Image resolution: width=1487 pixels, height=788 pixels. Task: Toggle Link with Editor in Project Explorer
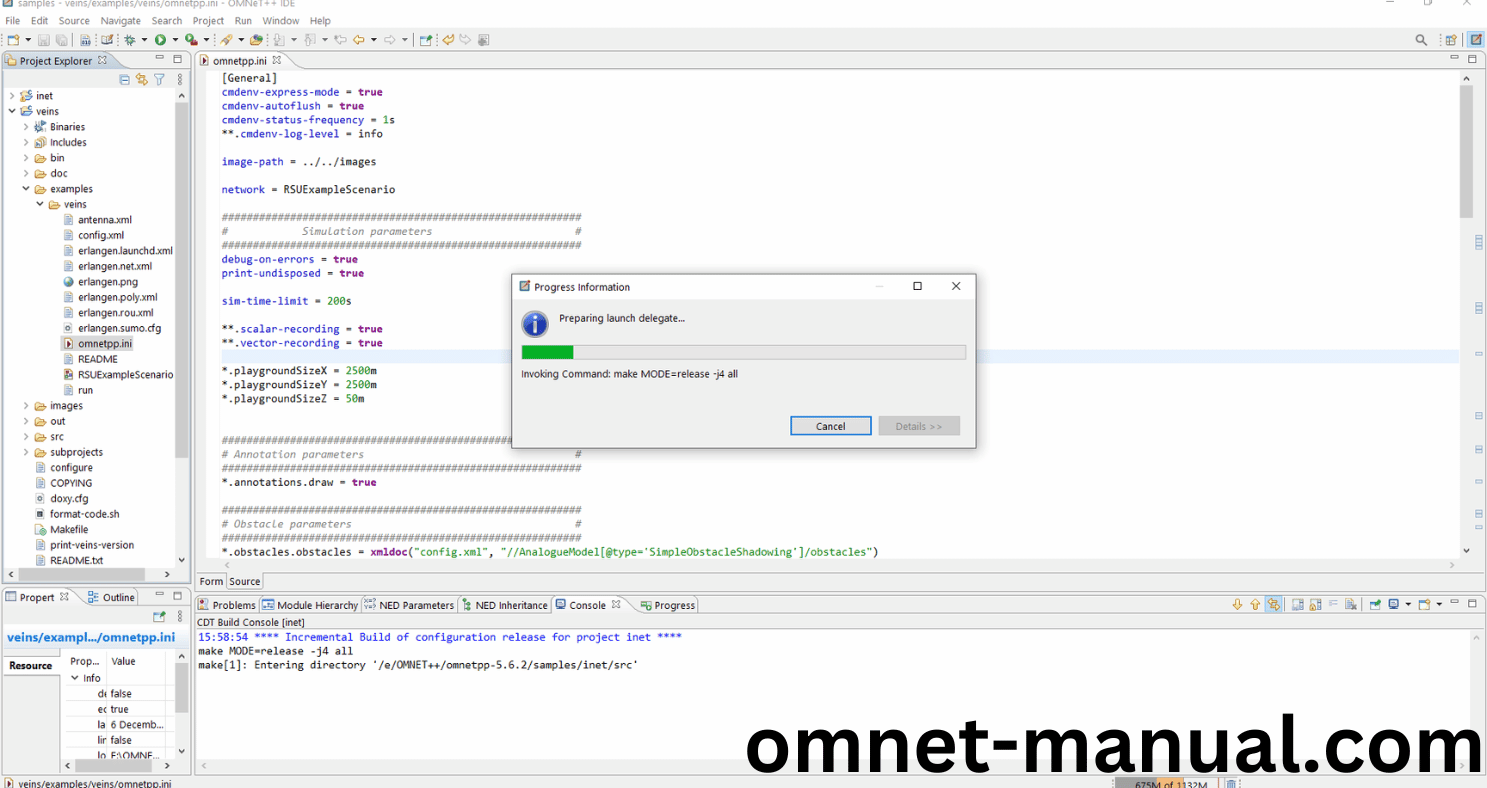(x=142, y=79)
